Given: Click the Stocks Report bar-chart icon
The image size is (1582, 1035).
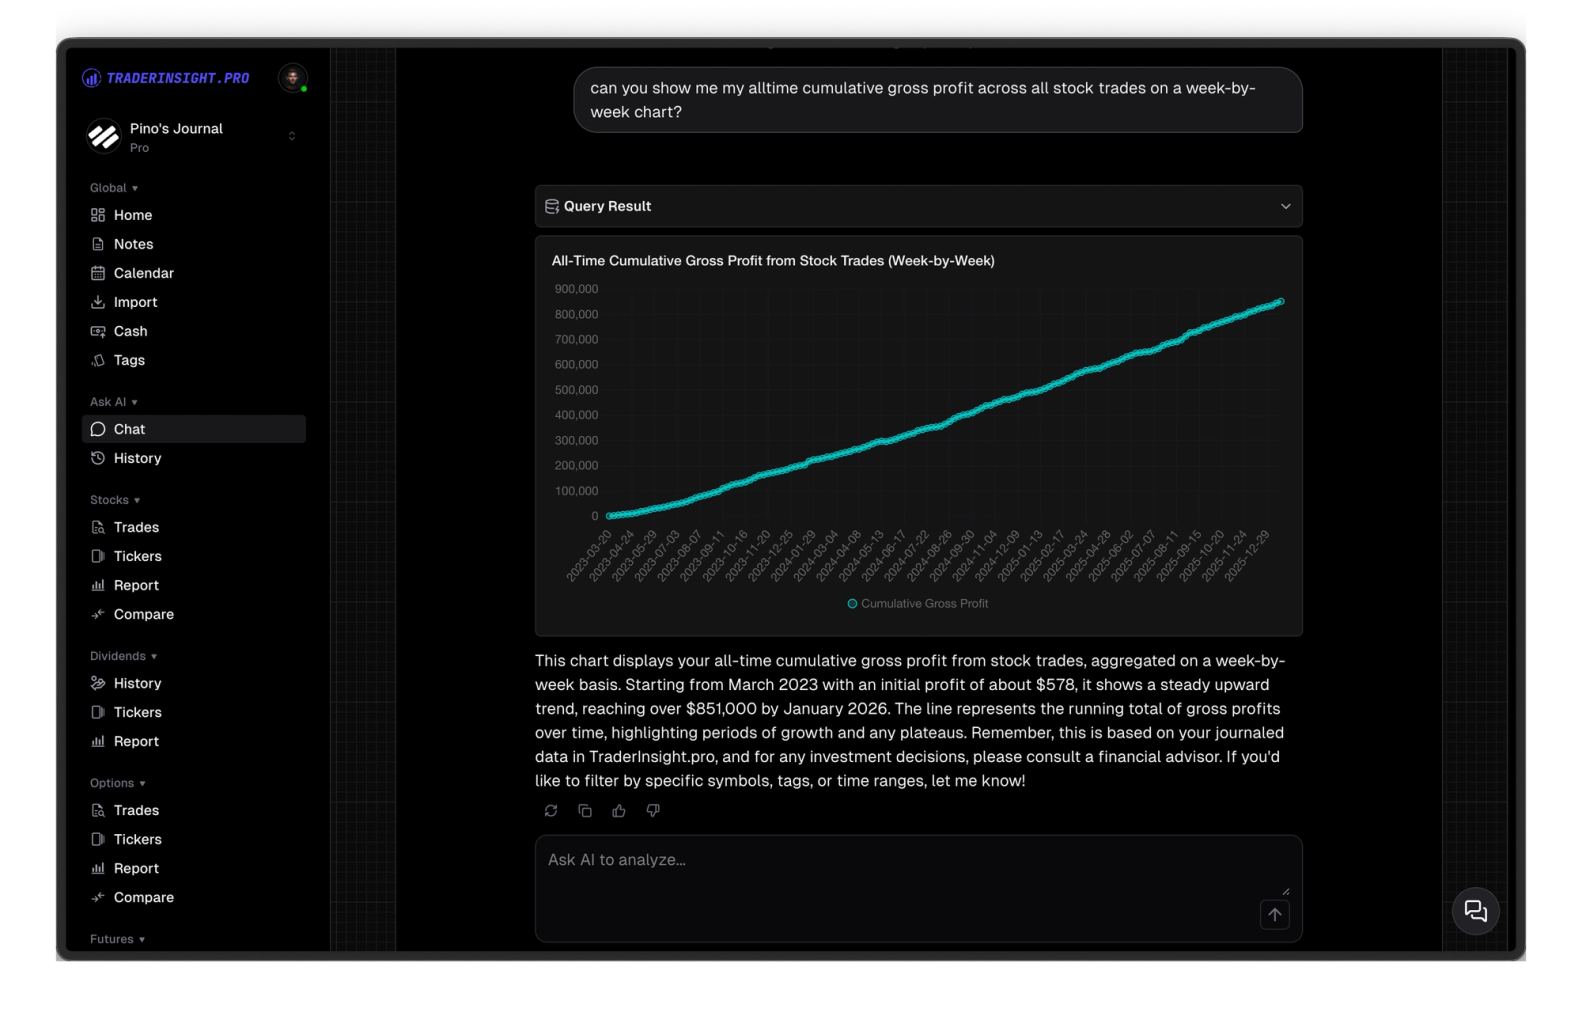Looking at the screenshot, I should click(98, 585).
